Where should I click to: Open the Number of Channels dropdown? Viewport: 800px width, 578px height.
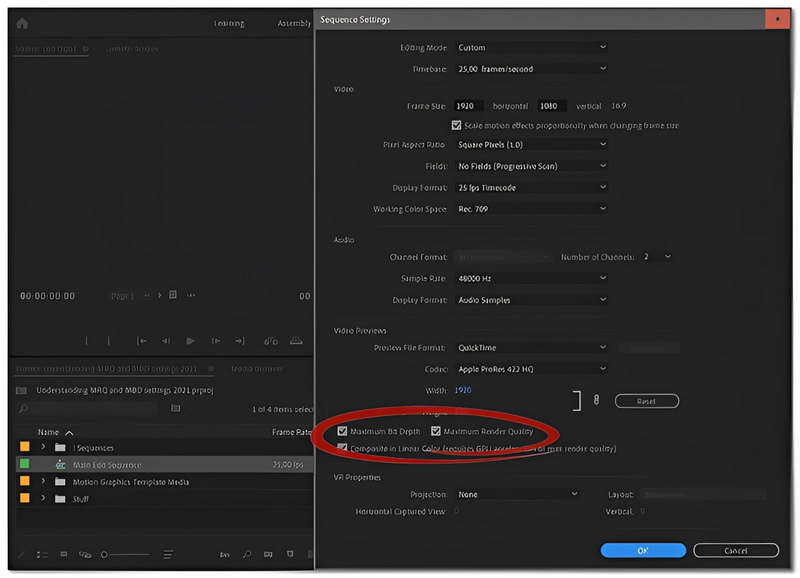click(x=657, y=257)
